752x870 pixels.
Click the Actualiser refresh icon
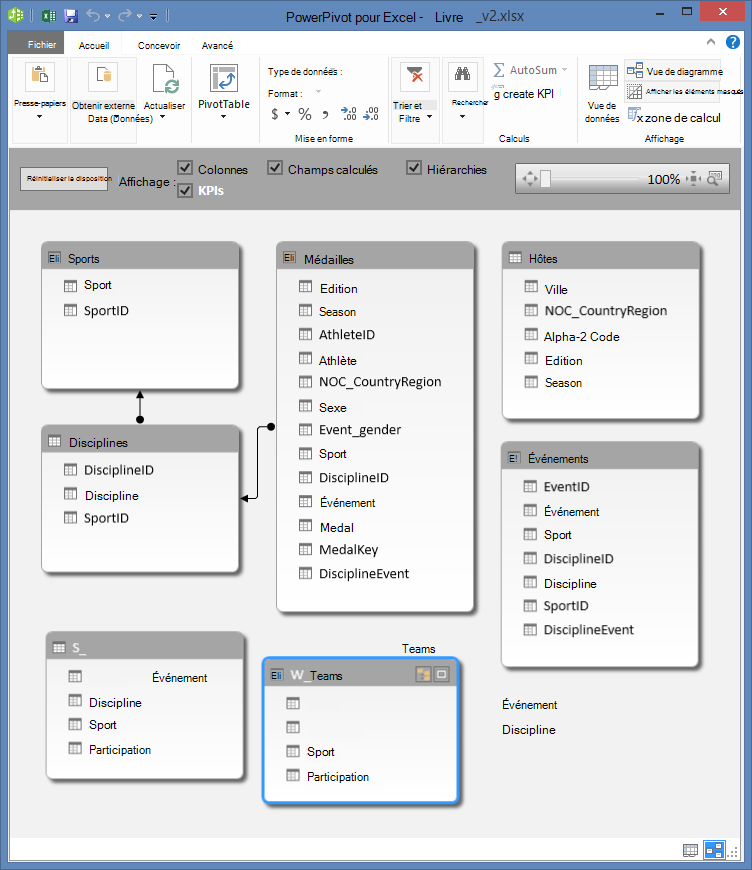click(165, 78)
